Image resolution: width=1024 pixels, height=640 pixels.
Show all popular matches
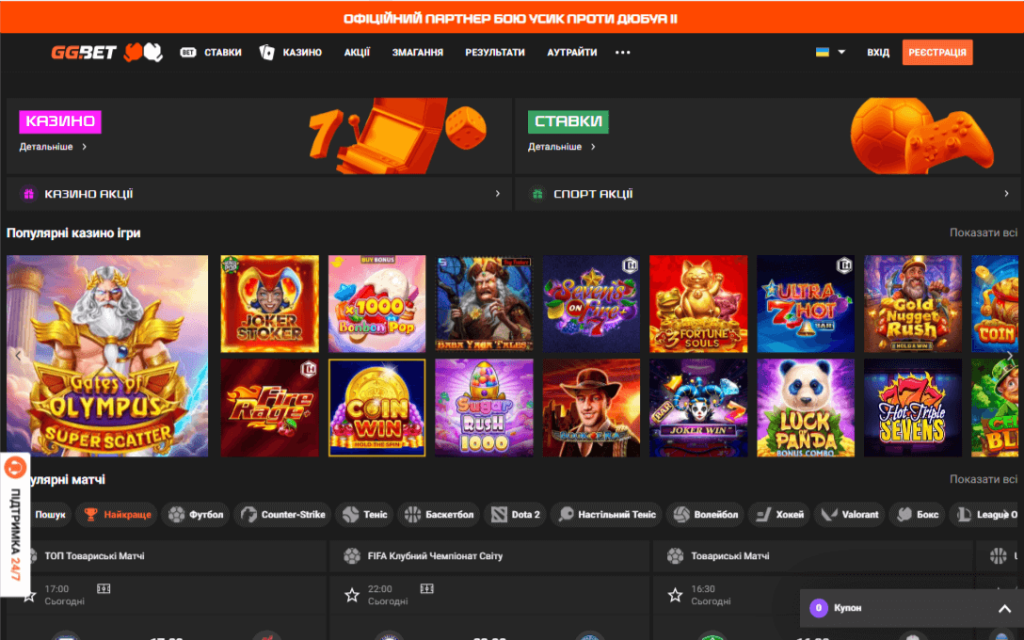983,479
